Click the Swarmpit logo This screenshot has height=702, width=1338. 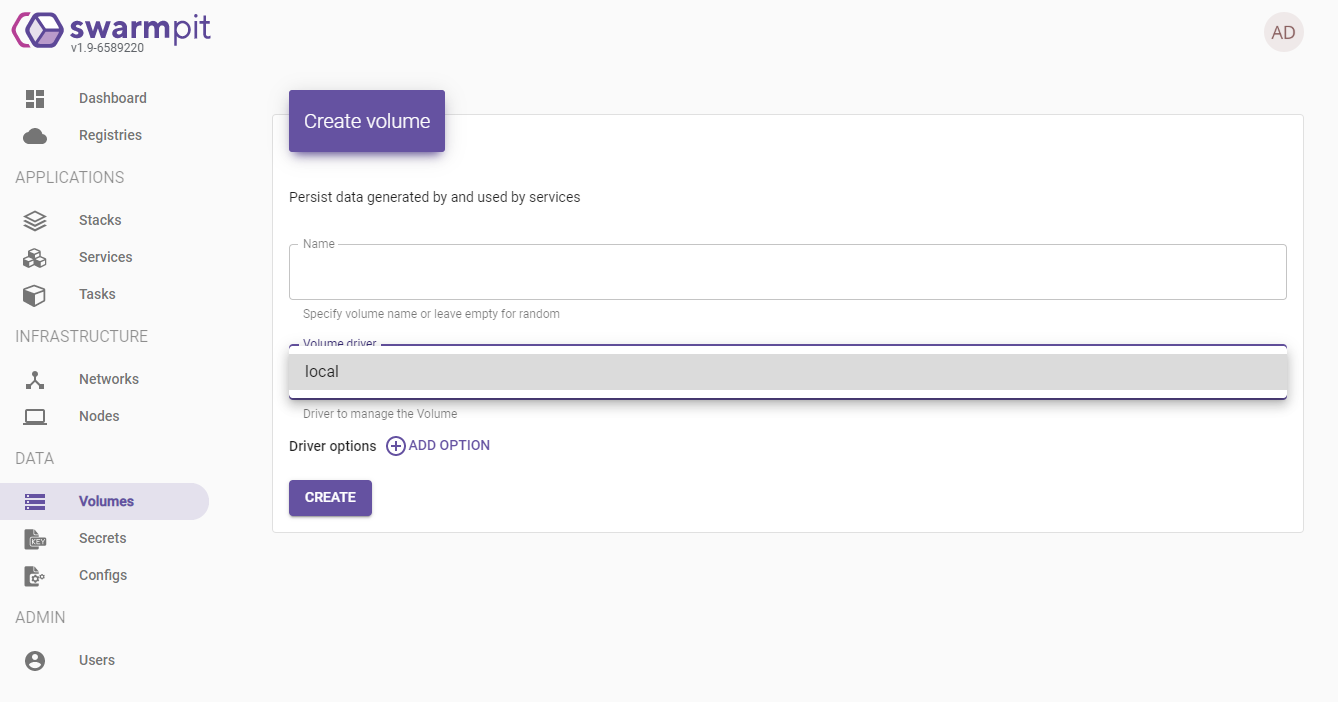111,30
